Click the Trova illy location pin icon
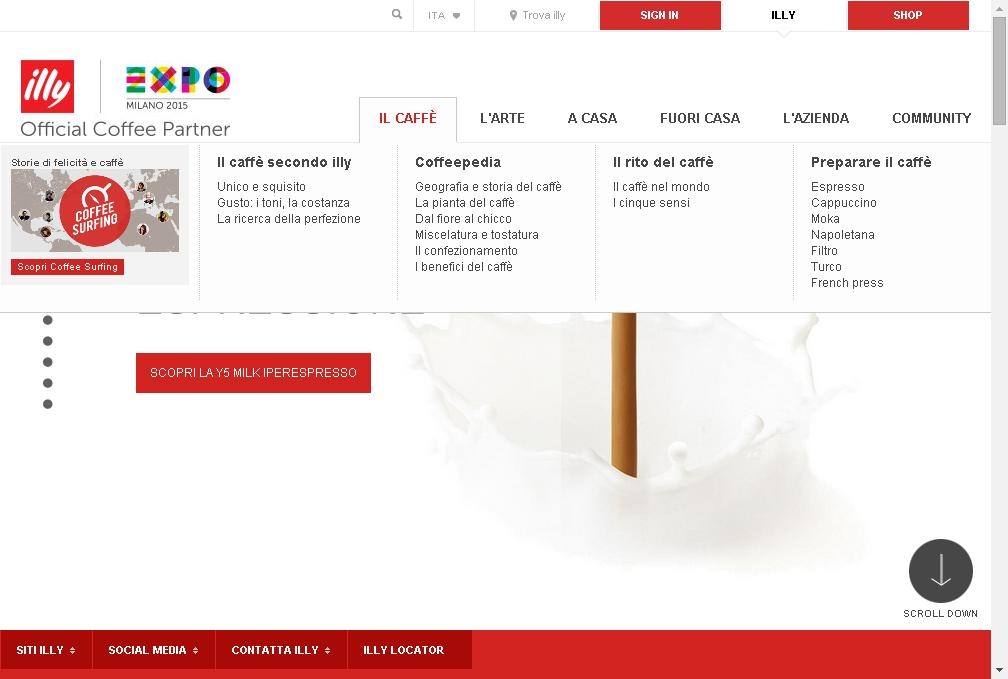This screenshot has height=679, width=1008. (513, 15)
